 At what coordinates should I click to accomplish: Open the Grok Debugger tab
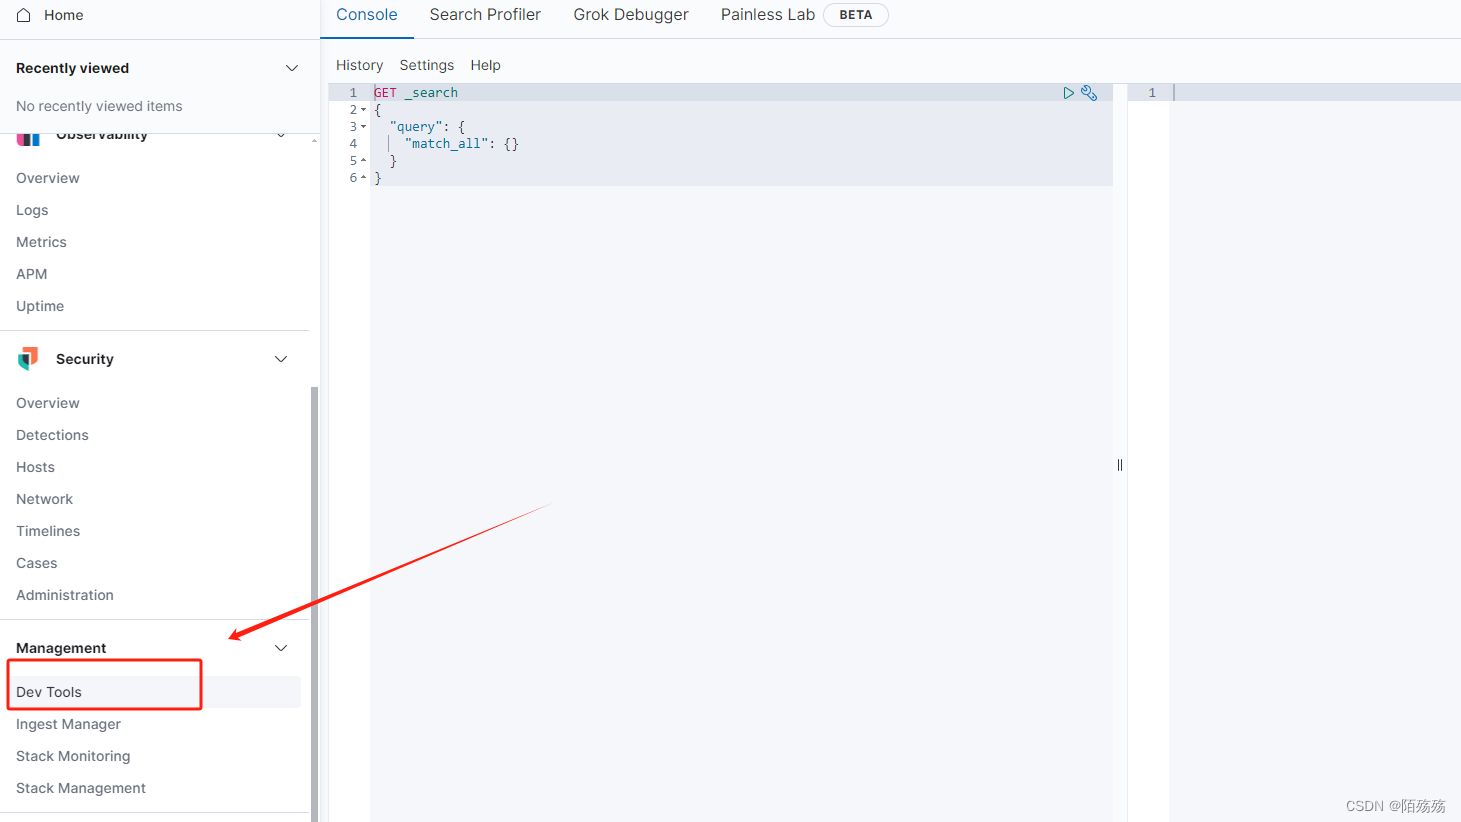point(631,15)
